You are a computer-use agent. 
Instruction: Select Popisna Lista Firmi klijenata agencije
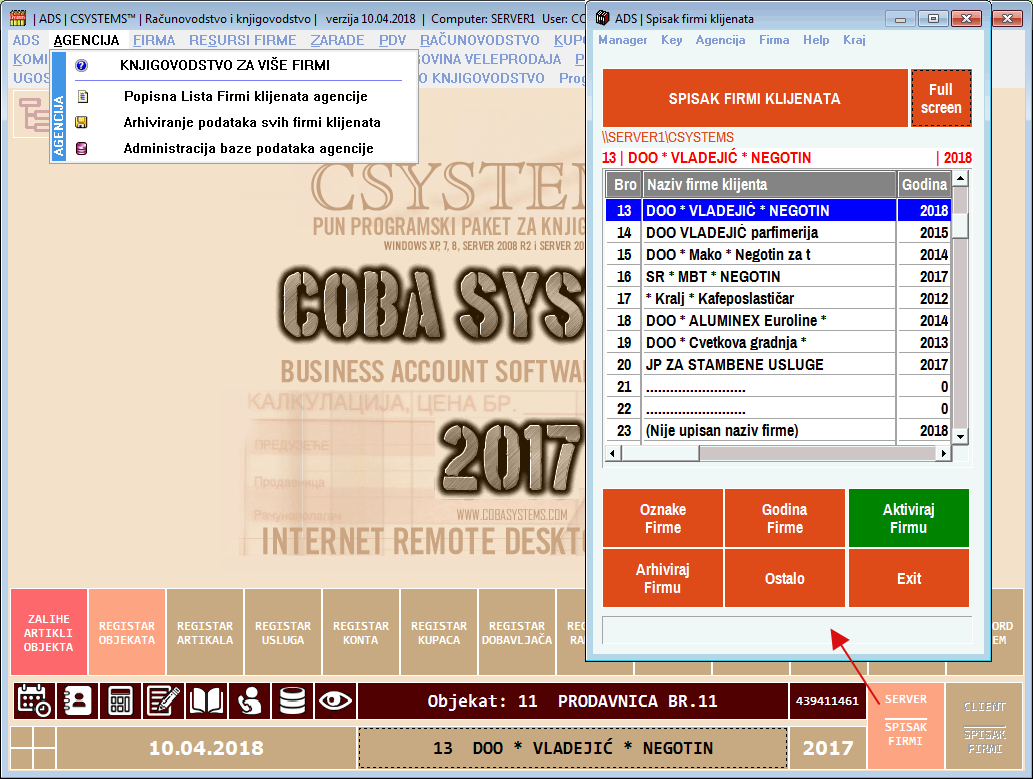coord(246,96)
